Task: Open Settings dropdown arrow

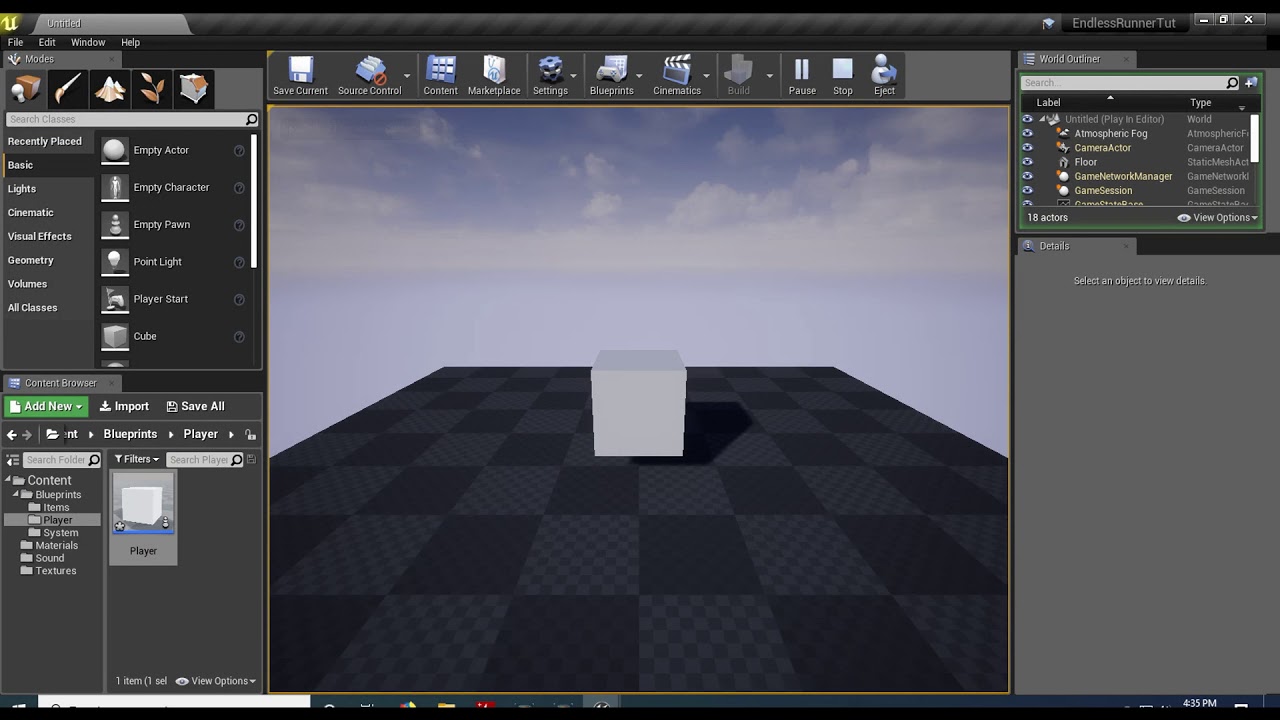Action: point(573,76)
